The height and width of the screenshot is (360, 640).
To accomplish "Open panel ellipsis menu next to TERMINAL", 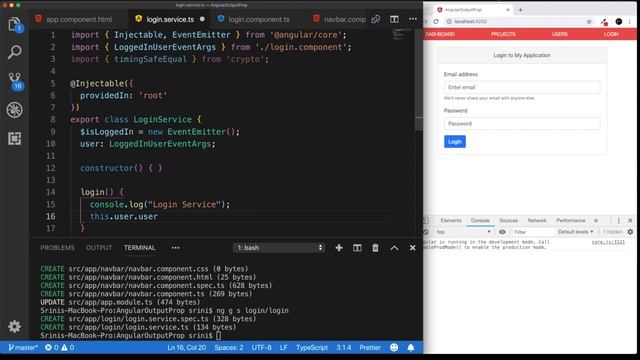I will [176, 248].
